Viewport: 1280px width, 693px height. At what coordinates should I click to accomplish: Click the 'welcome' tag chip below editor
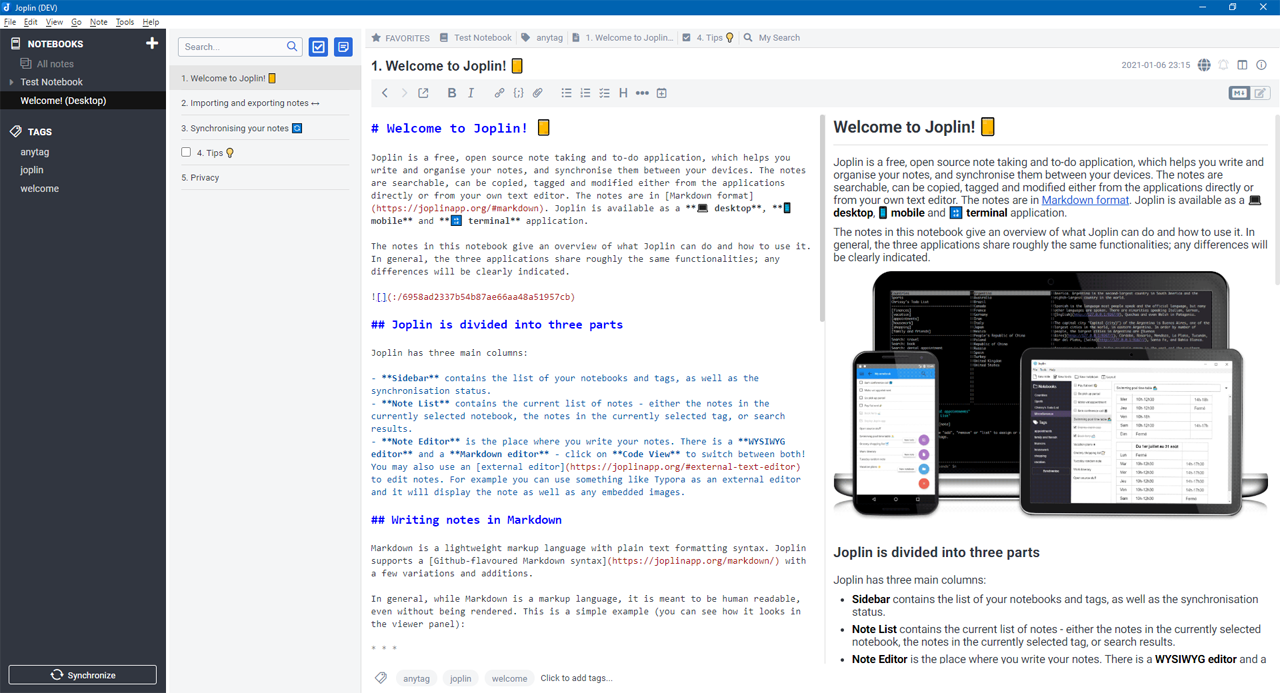pyautogui.click(x=509, y=678)
